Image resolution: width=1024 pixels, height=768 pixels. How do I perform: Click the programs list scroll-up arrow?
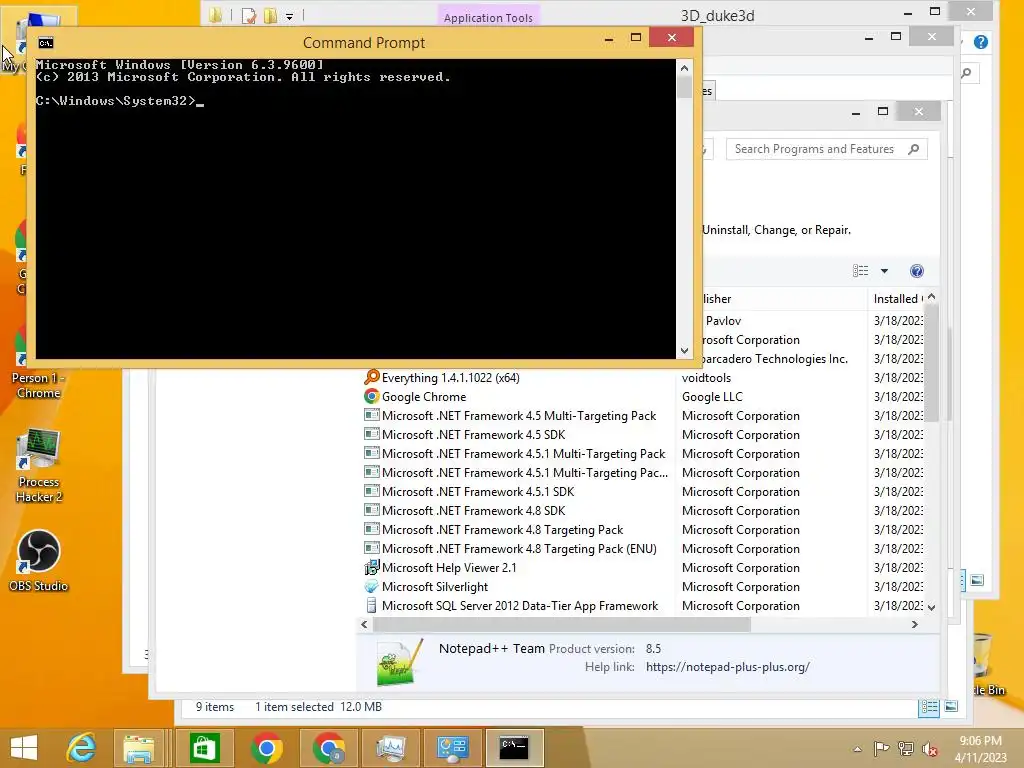[932, 297]
